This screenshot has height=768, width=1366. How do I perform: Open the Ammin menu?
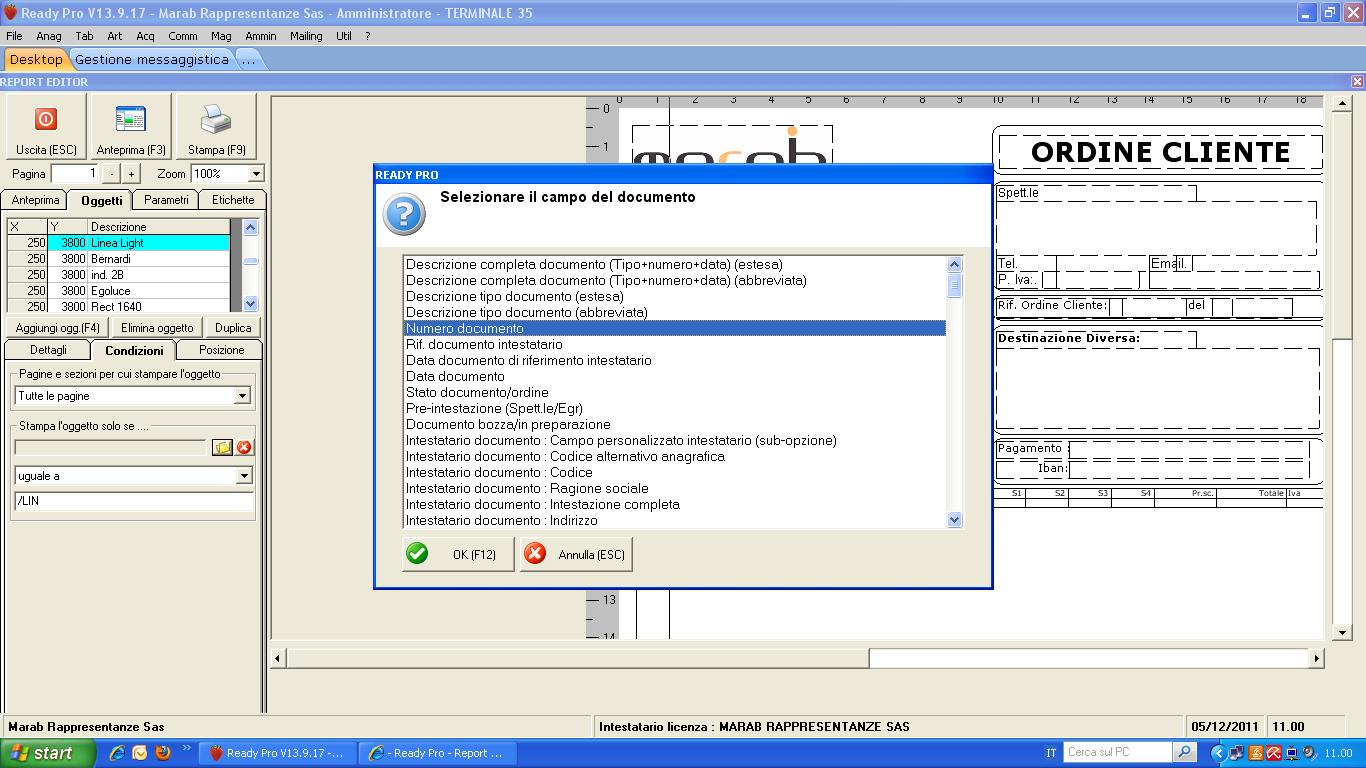pyautogui.click(x=260, y=36)
